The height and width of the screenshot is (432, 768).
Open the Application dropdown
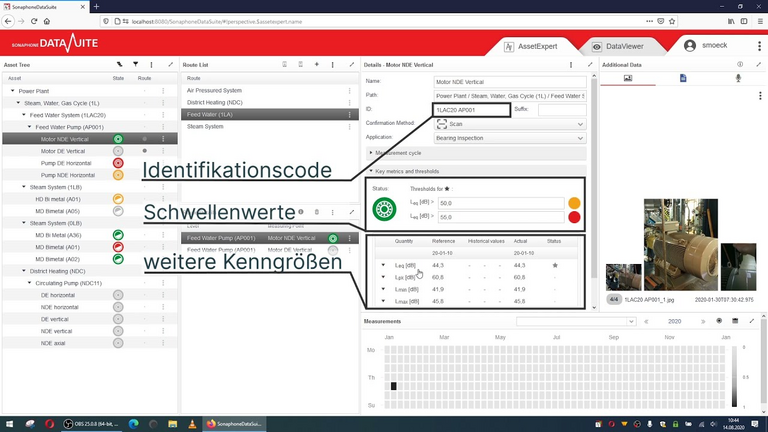tap(510, 138)
